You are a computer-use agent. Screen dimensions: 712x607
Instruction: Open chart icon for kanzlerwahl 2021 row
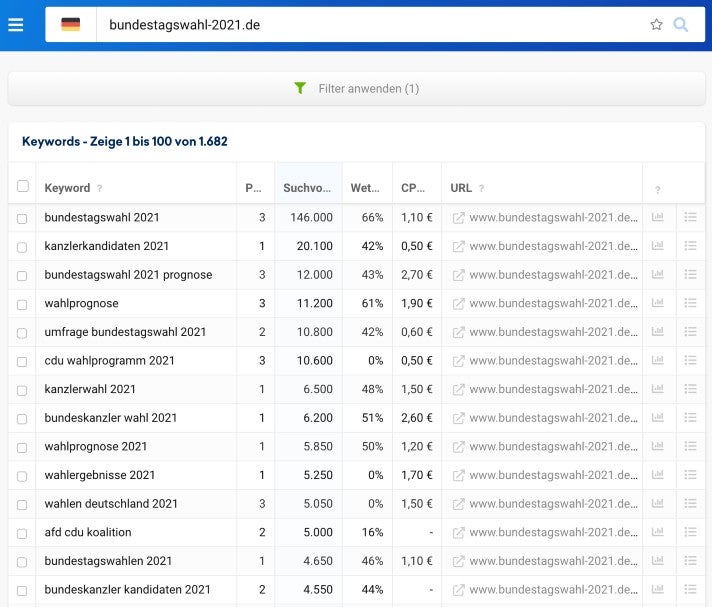coord(658,389)
